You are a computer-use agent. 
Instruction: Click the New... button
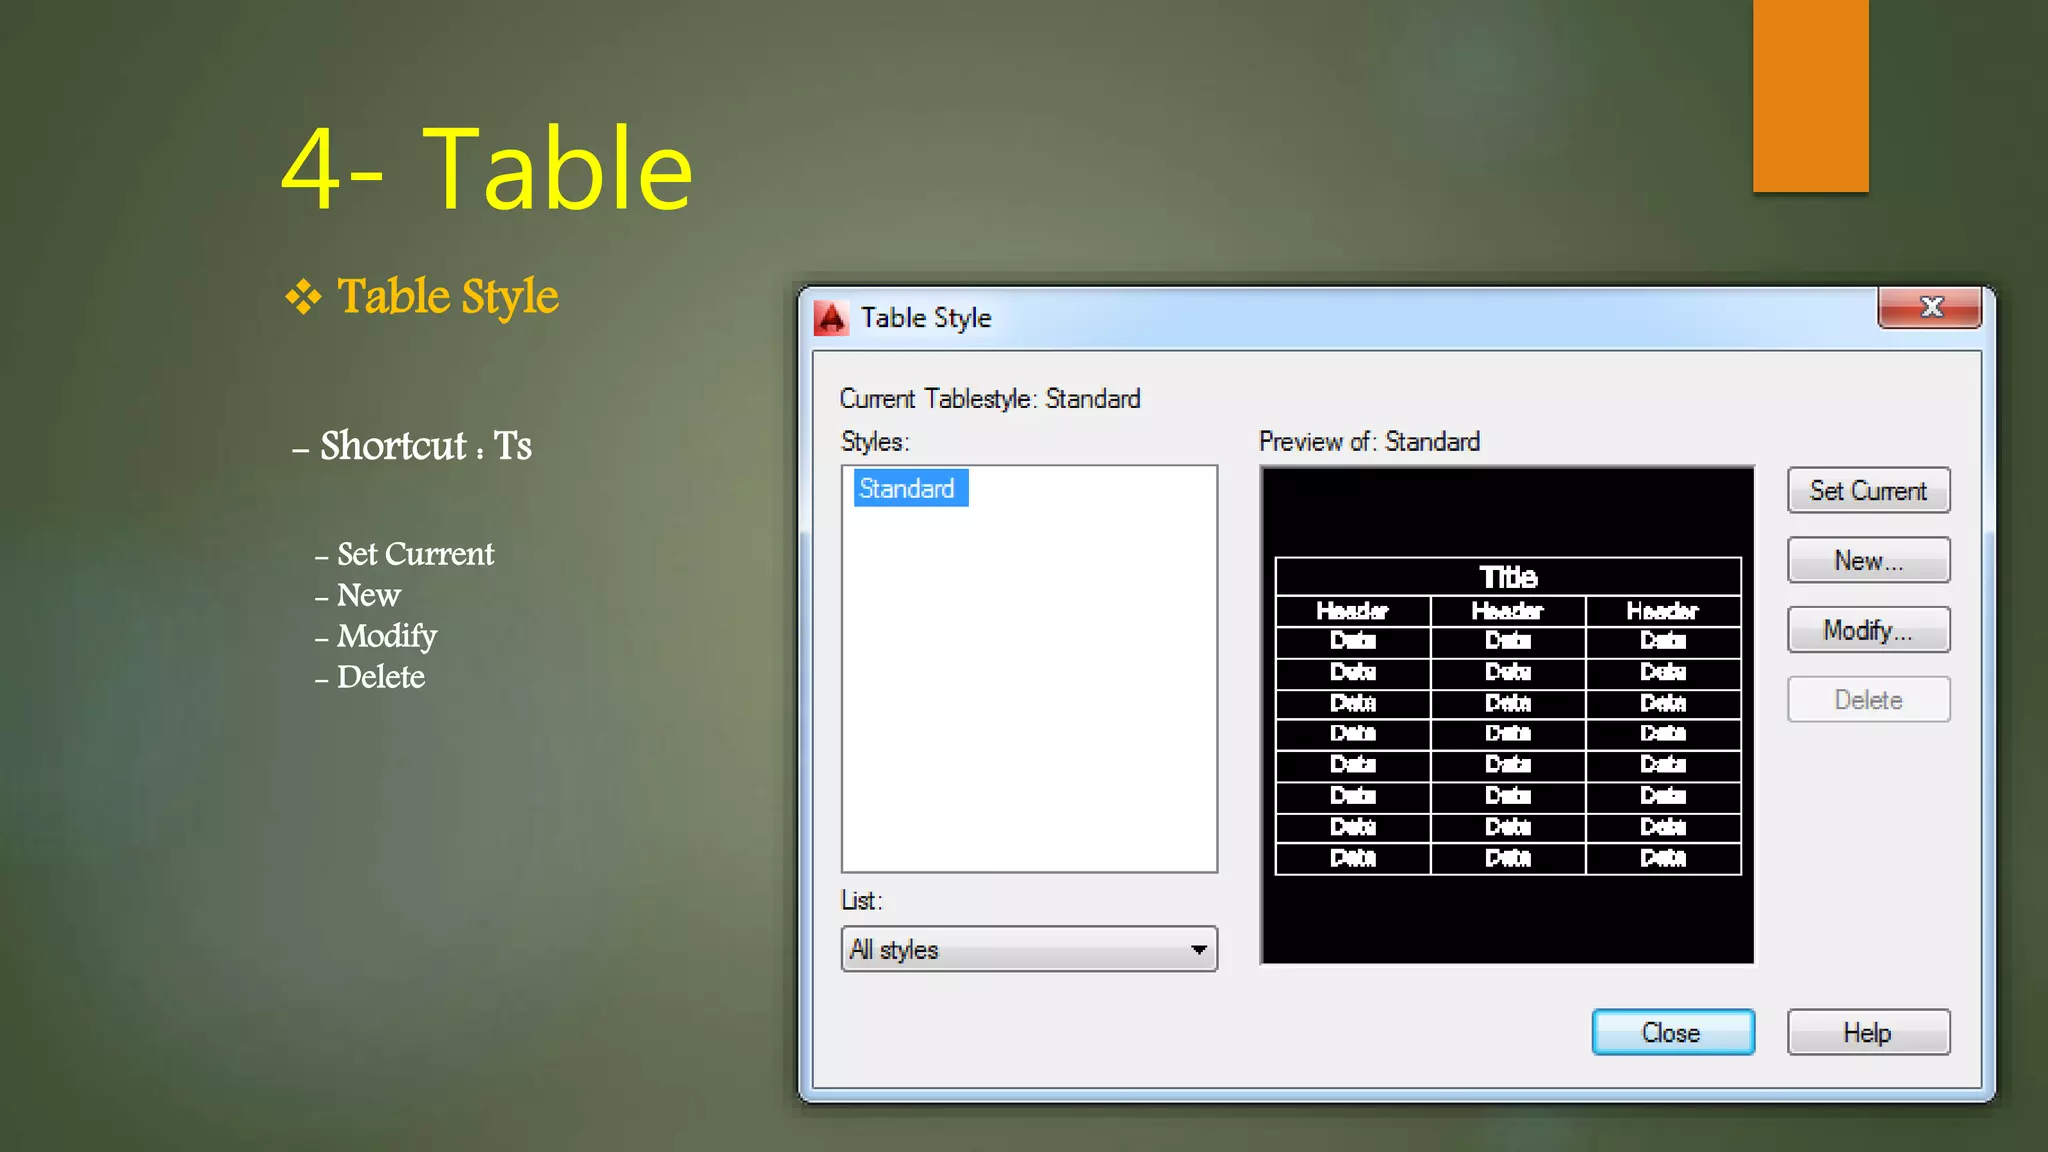[x=1868, y=561]
